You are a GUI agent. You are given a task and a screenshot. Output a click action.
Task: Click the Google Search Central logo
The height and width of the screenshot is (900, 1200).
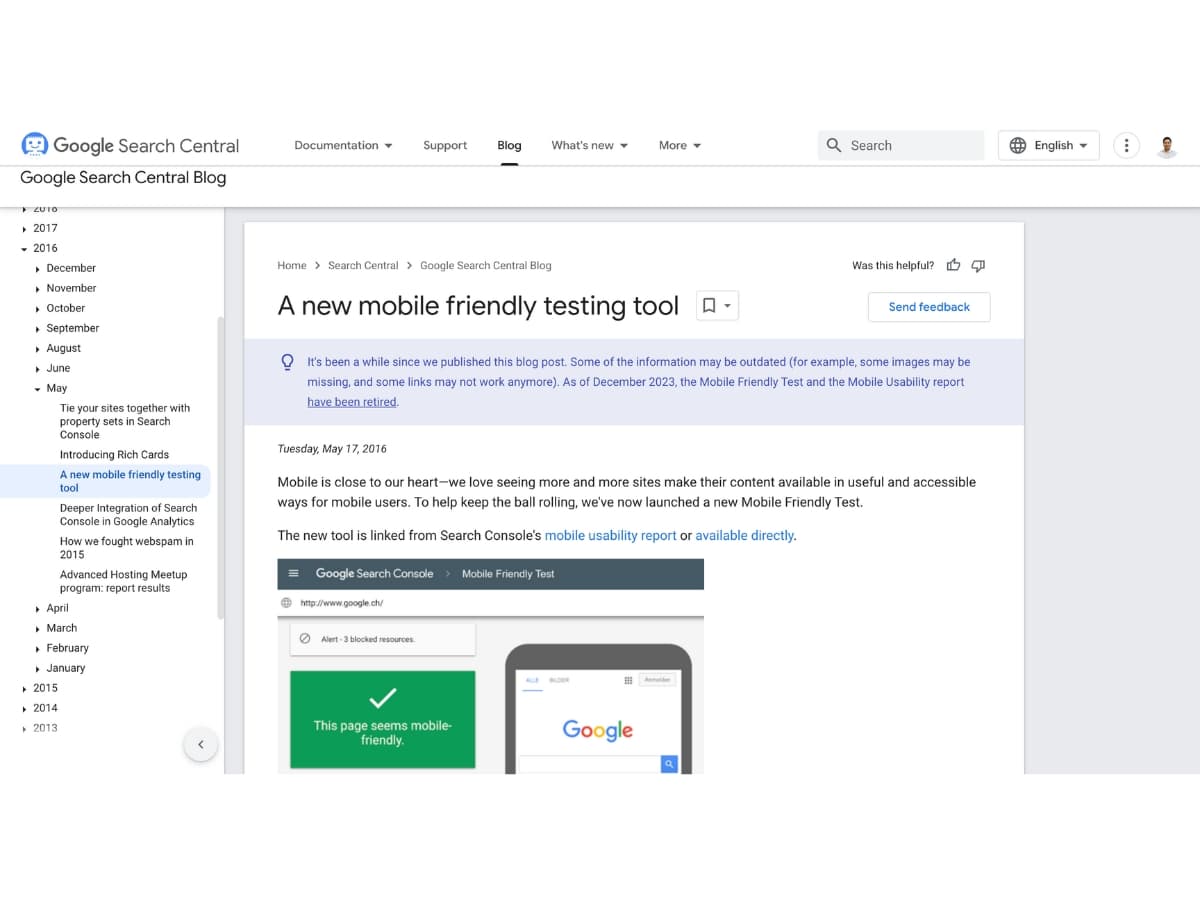coord(130,145)
